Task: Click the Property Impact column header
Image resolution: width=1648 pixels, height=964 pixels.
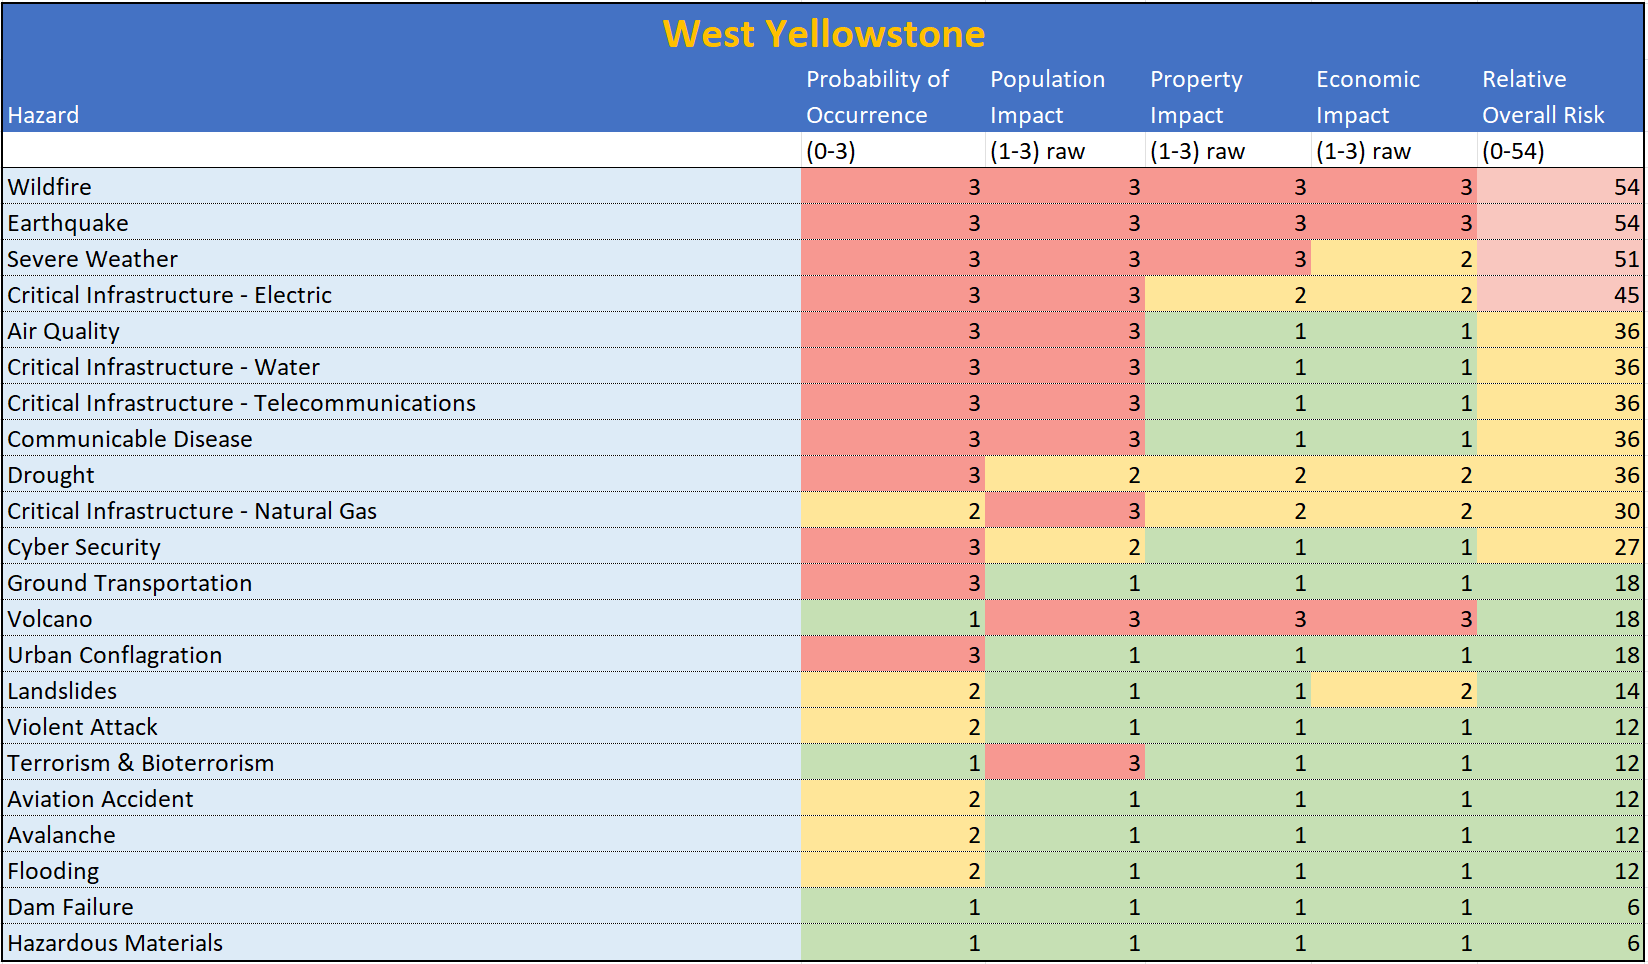Action: [1196, 97]
